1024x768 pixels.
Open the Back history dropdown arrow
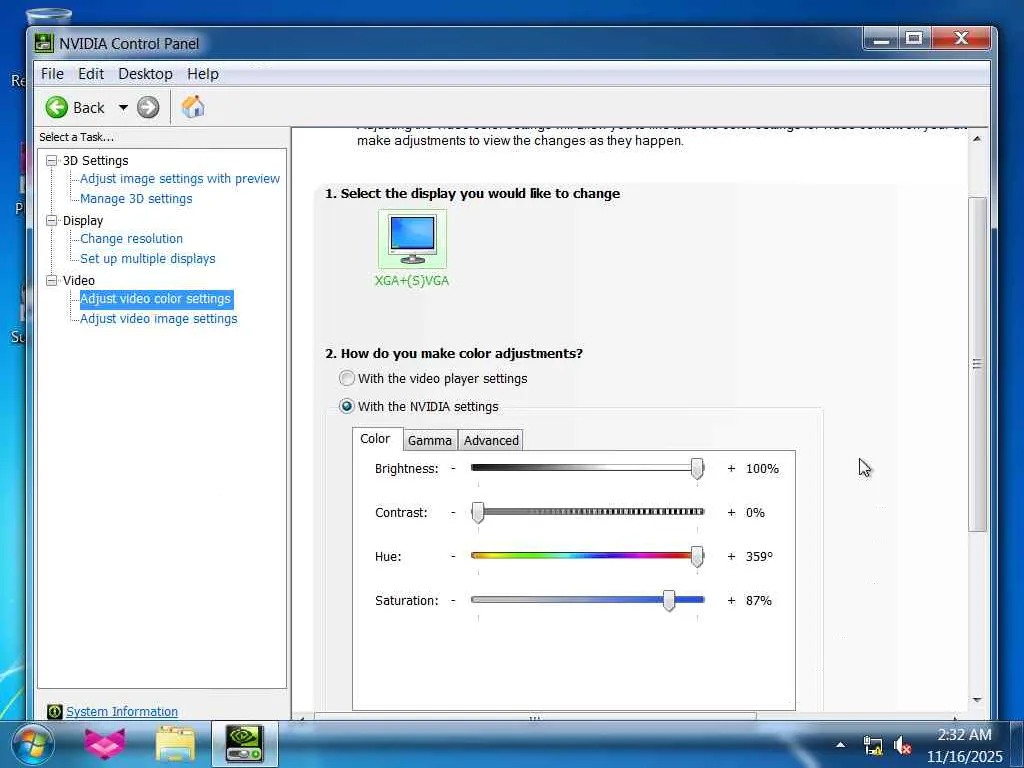[x=123, y=107]
